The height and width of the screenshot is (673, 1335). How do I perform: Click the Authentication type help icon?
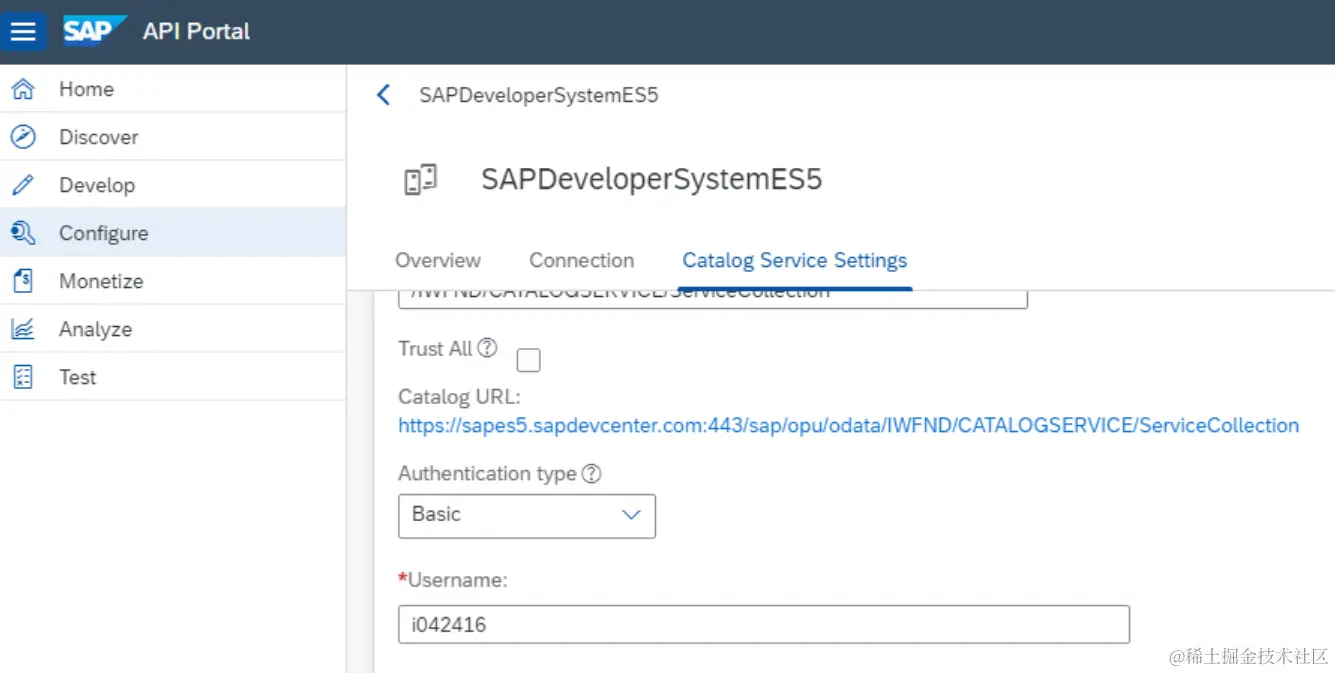(x=591, y=474)
